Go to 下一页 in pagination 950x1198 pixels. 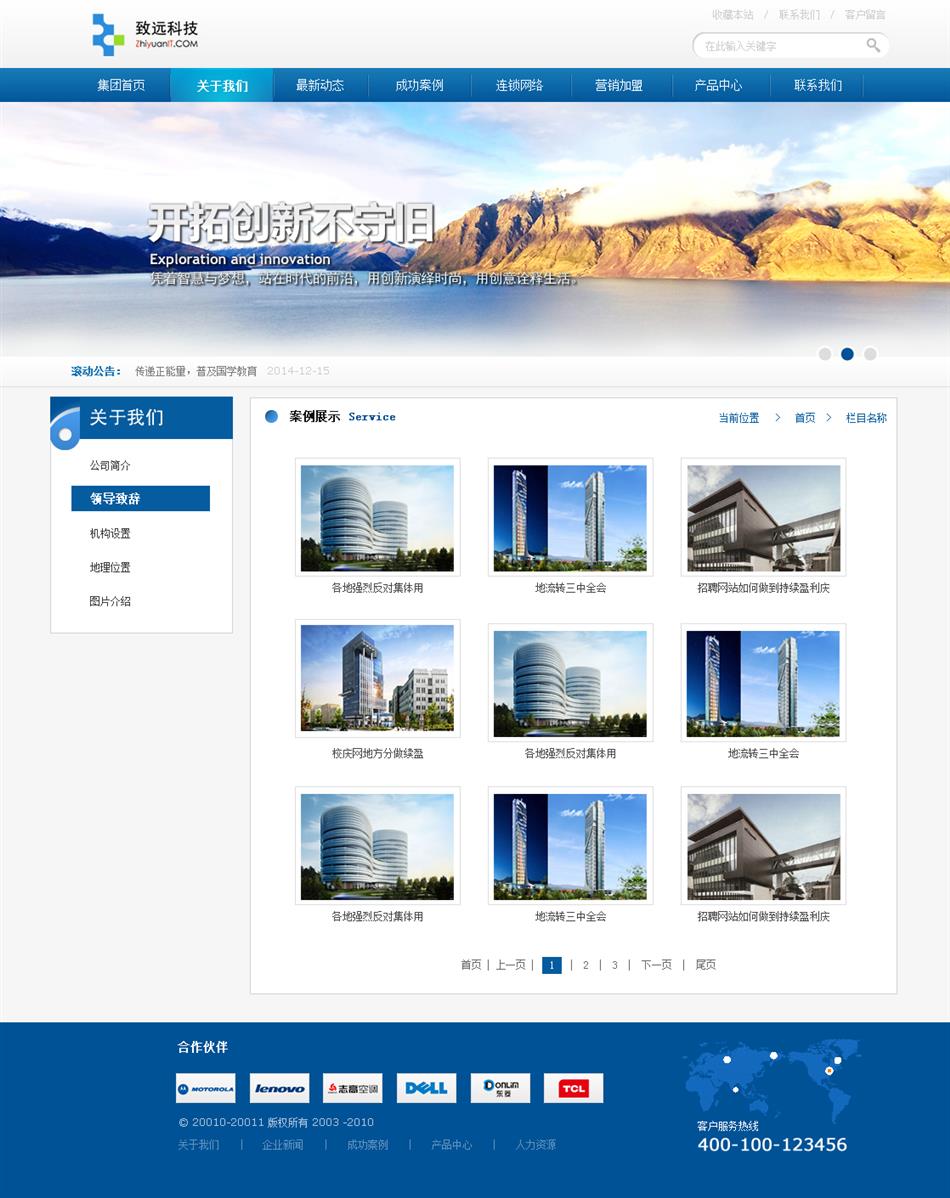pyautogui.click(x=656, y=965)
